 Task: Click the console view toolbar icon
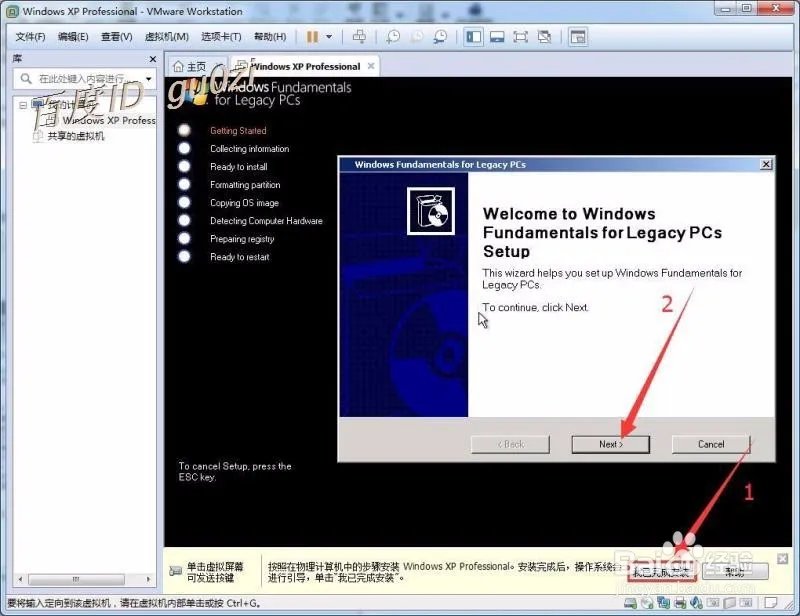coord(497,36)
